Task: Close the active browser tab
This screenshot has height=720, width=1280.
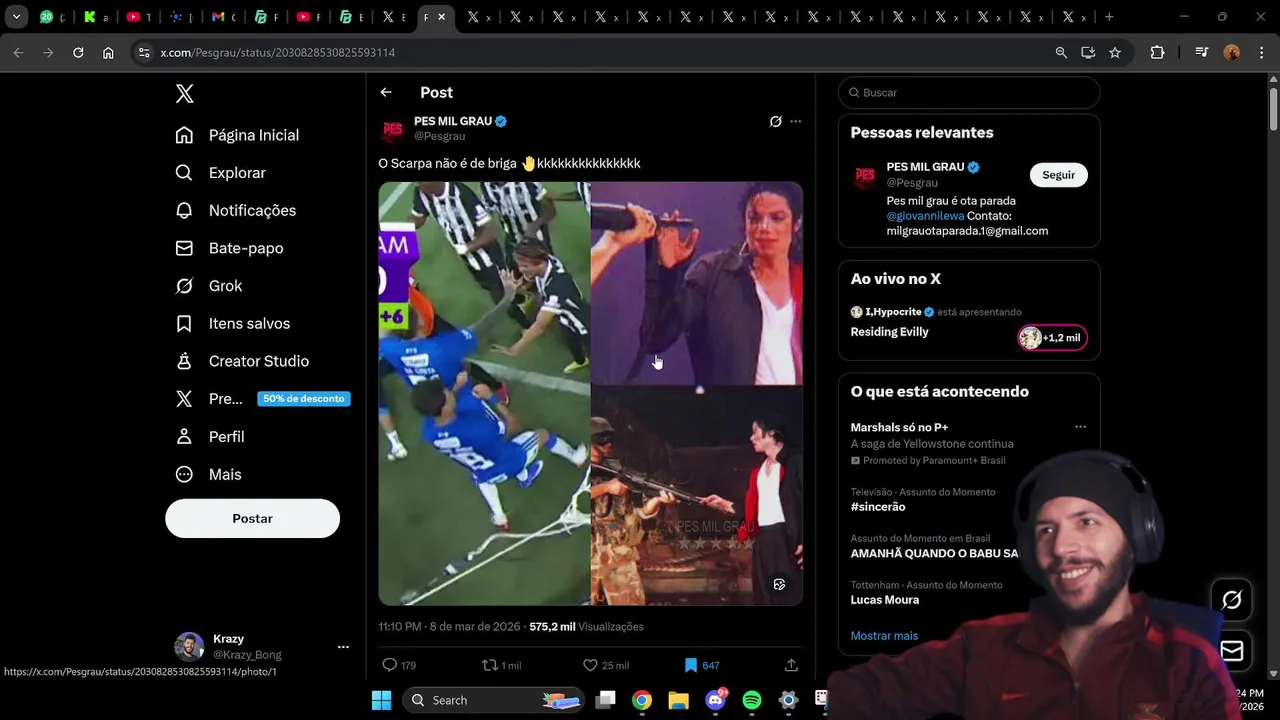Action: [x=441, y=17]
